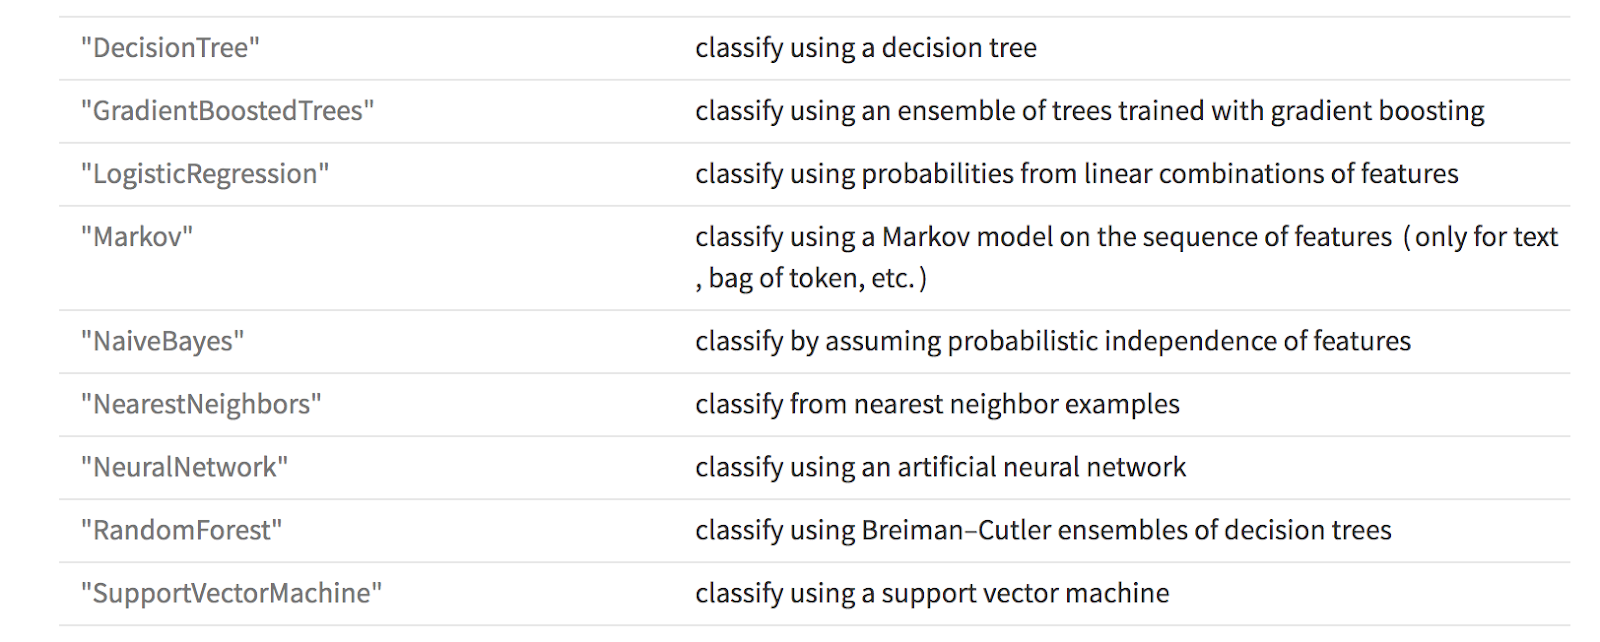Click the "NaiveBayes" method name

(x=162, y=341)
